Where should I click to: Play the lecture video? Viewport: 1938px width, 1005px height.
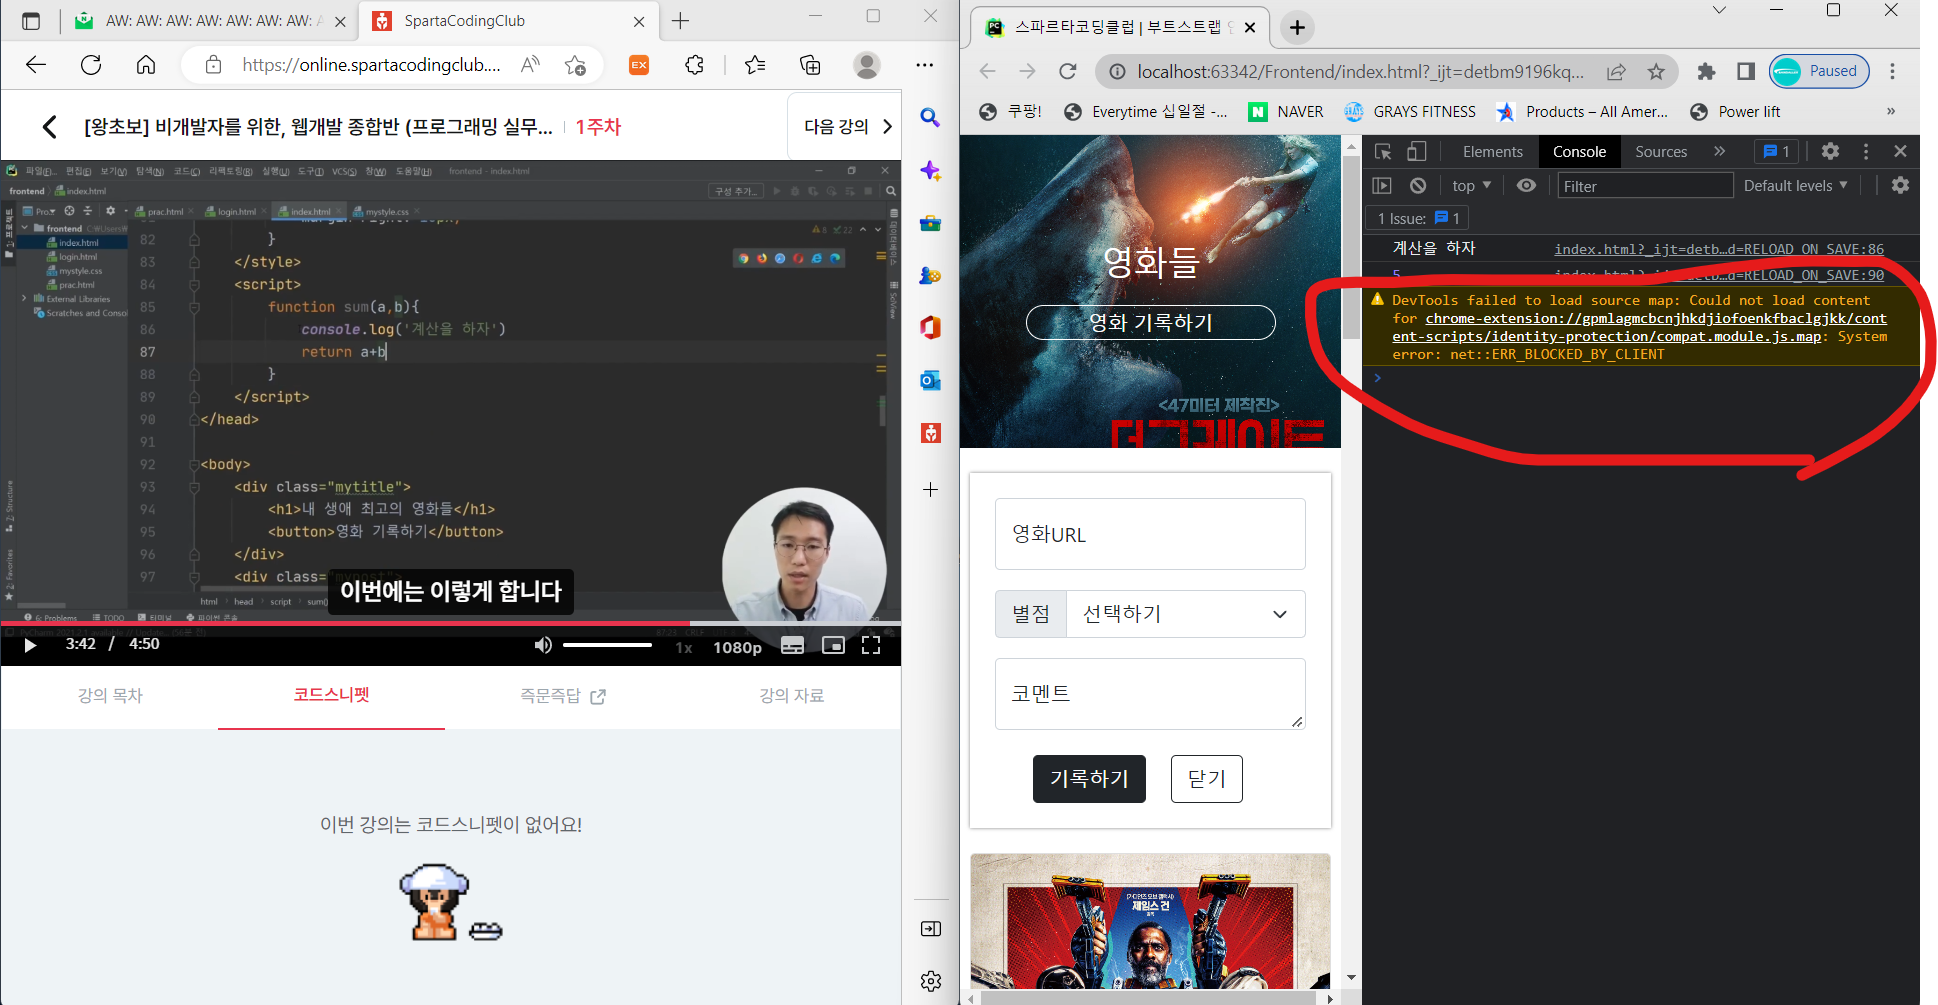coord(30,645)
